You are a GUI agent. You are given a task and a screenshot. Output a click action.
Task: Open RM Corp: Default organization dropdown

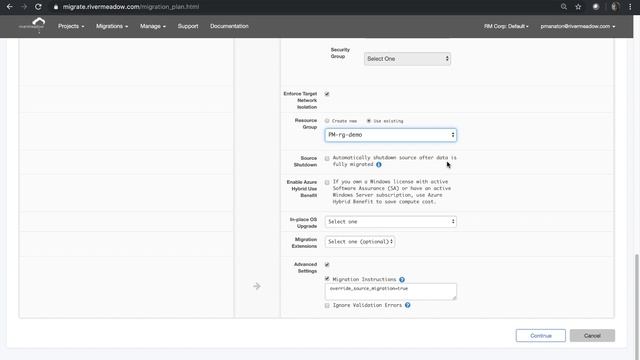pyautogui.click(x=506, y=26)
